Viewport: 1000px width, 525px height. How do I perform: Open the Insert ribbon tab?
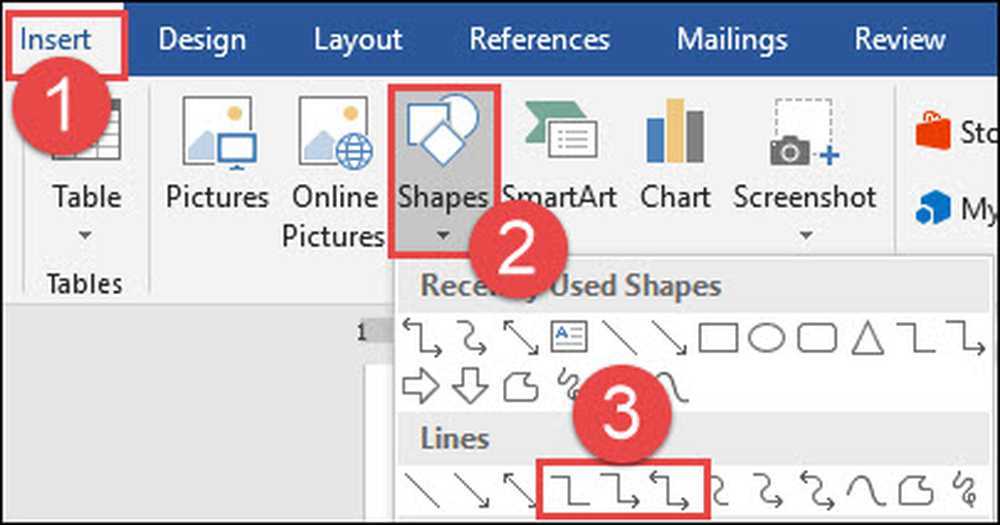point(55,40)
